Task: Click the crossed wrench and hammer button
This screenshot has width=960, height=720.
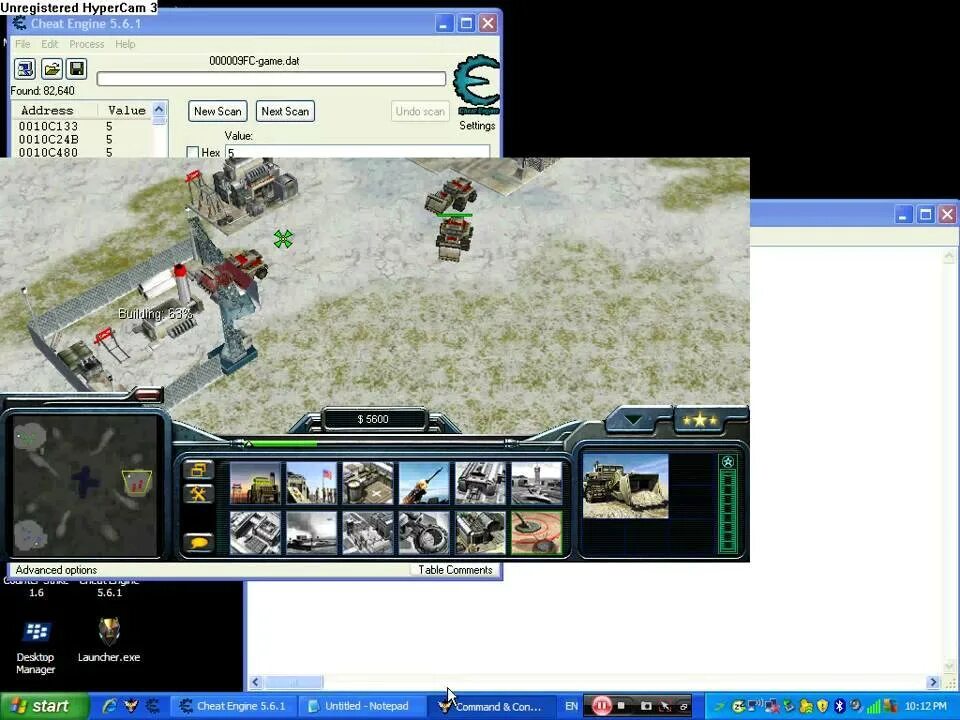Action: [198, 493]
